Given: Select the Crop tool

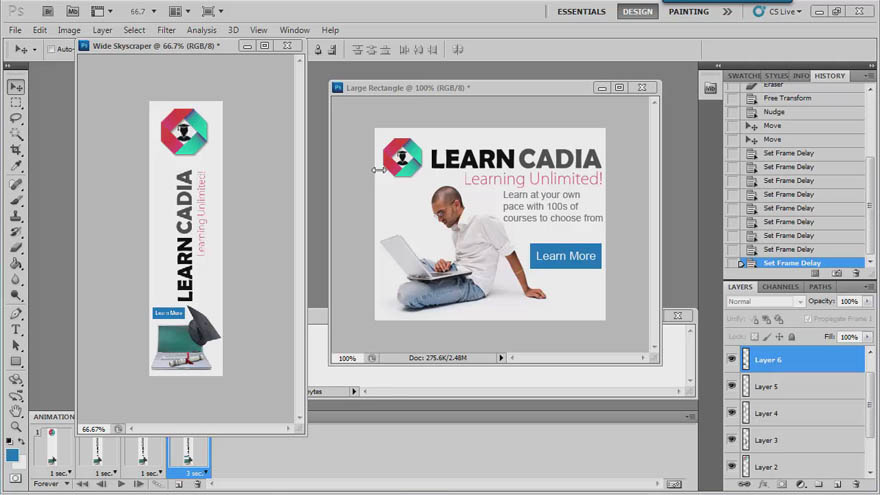Looking at the screenshot, I should [x=16, y=150].
